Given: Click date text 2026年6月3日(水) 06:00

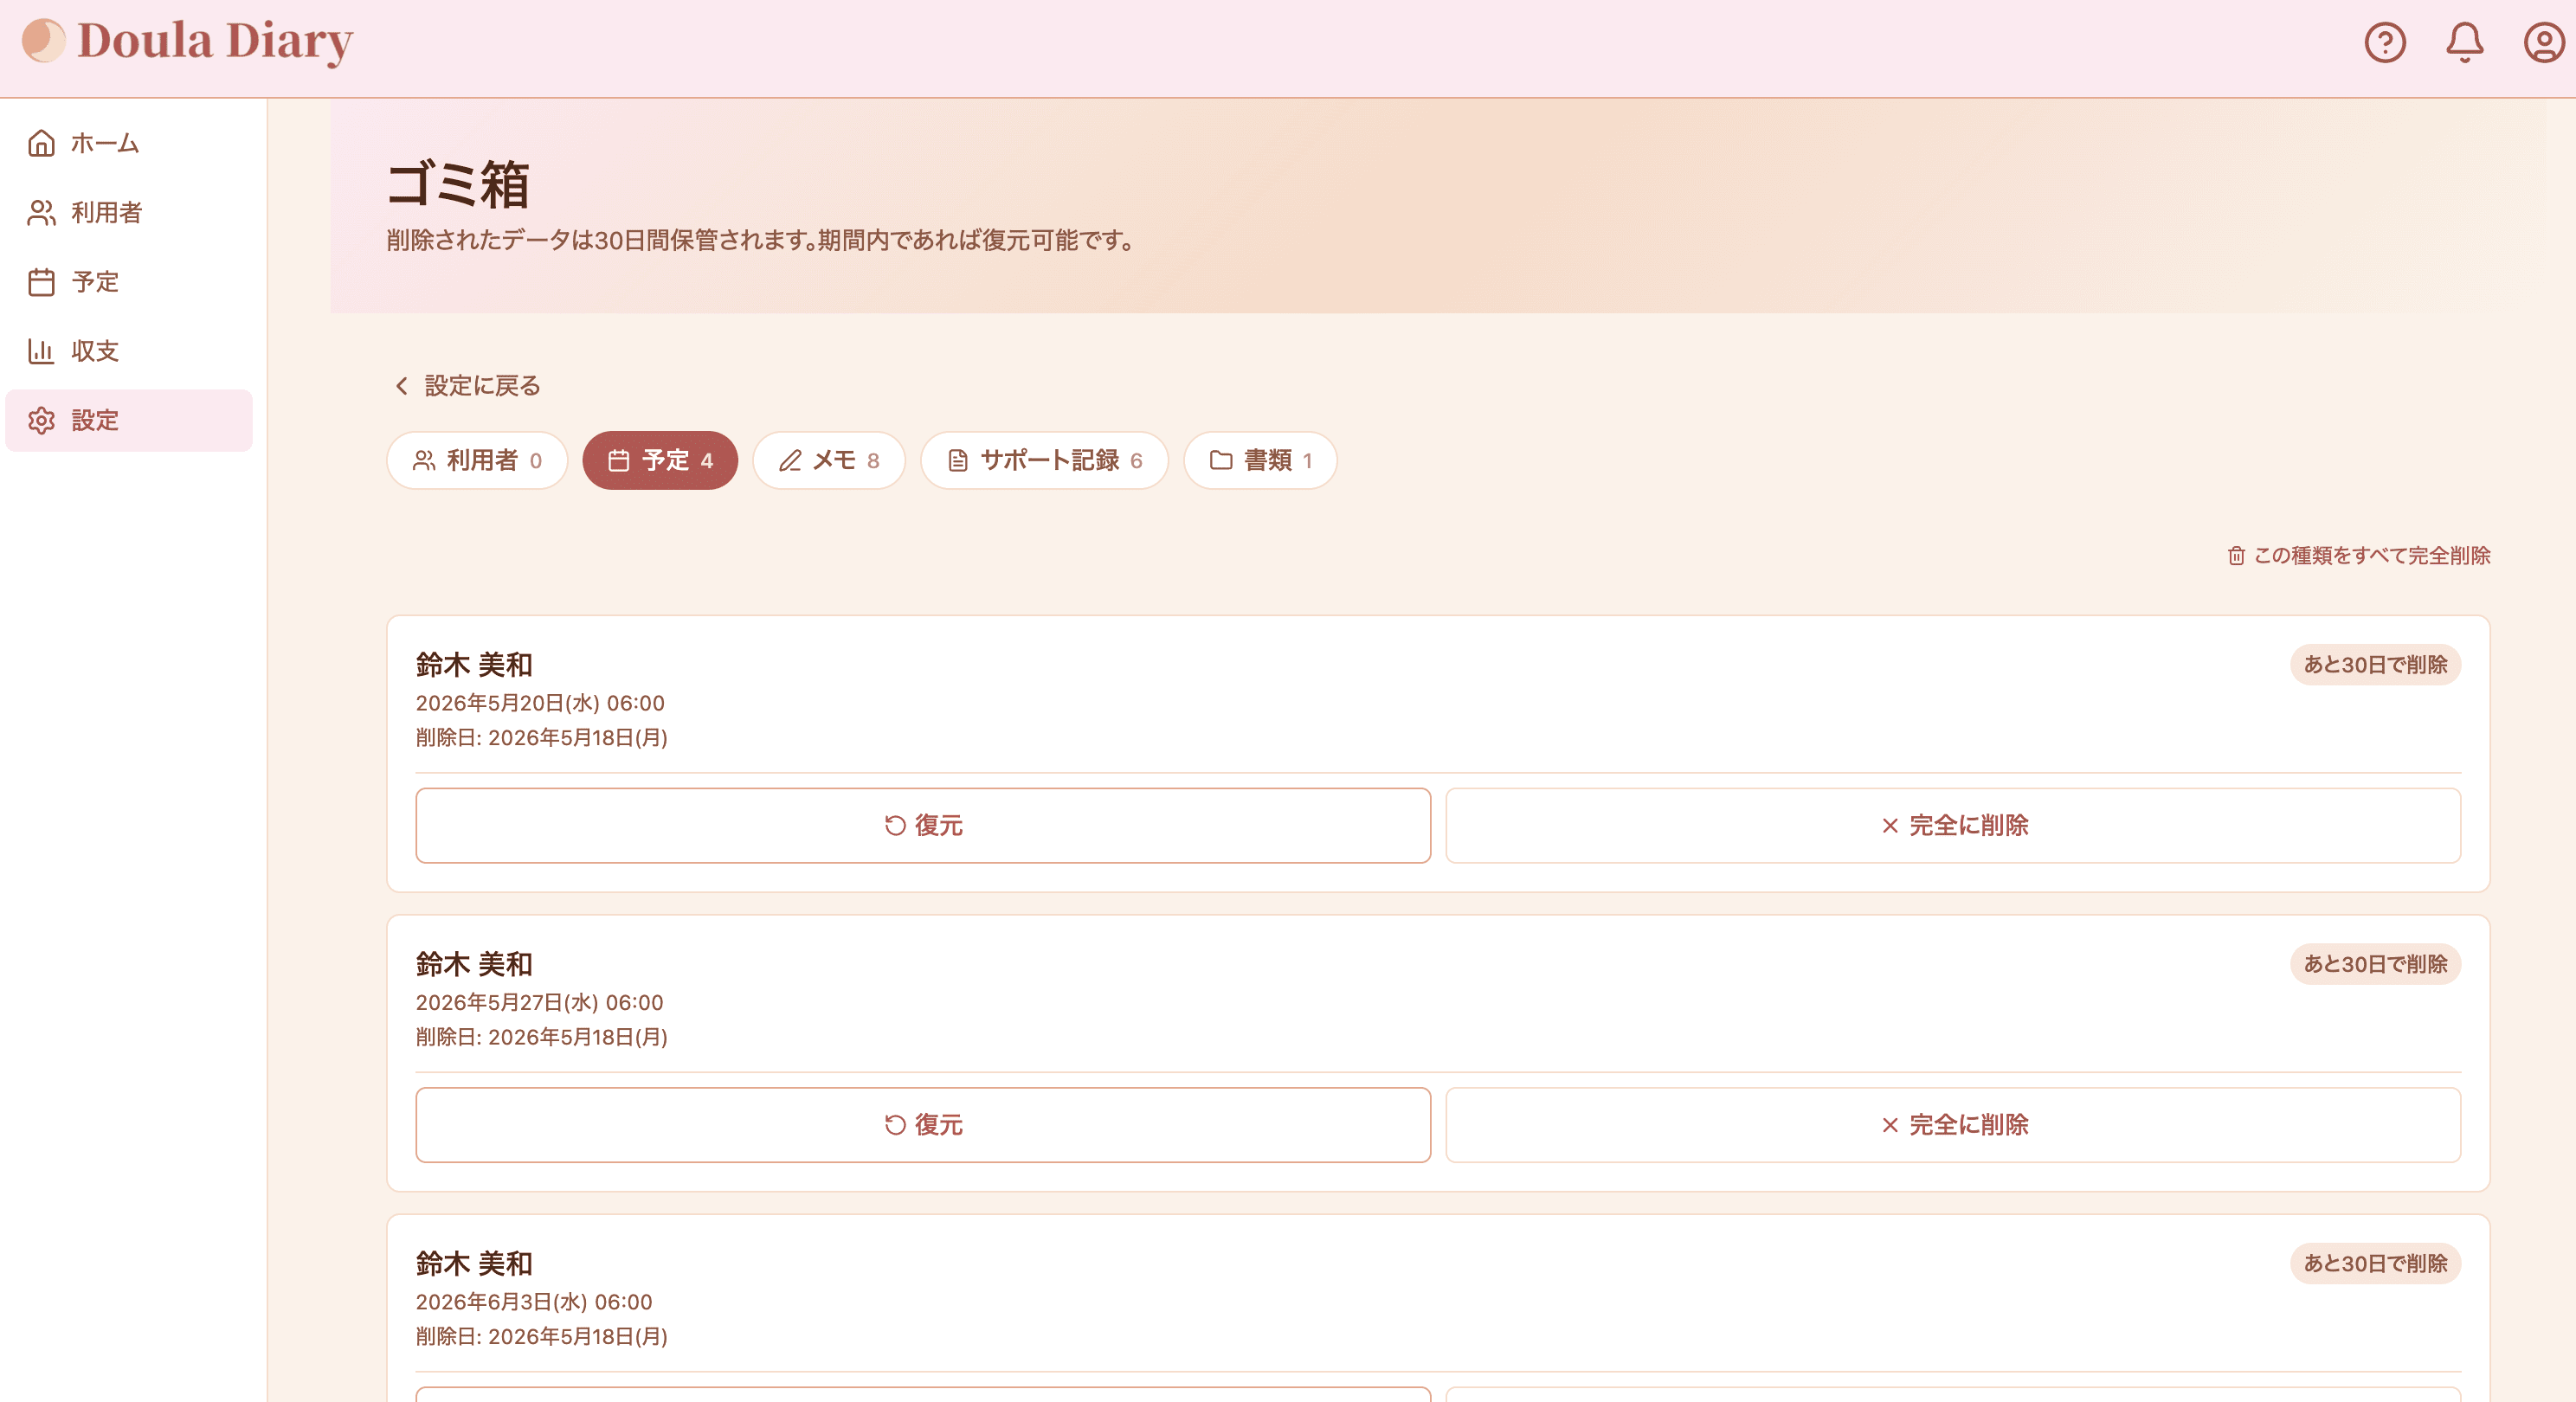Looking at the screenshot, I should pos(534,1302).
